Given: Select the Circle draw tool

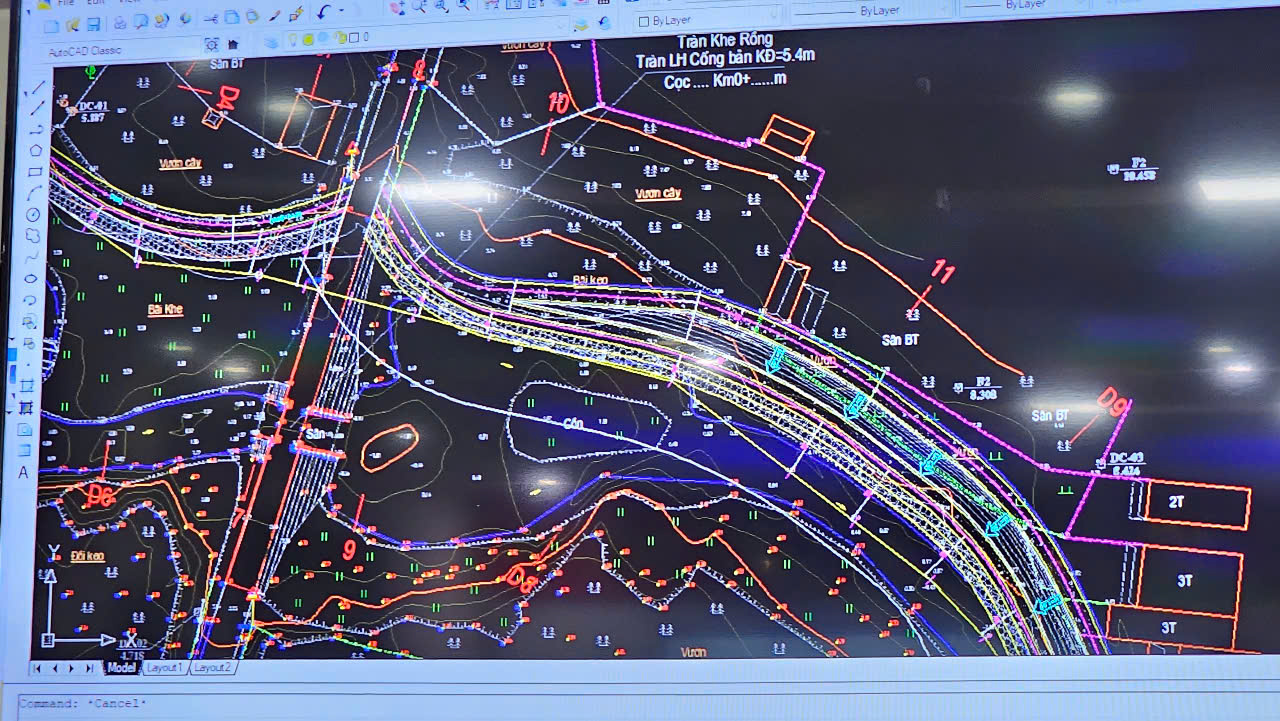Looking at the screenshot, I should click(33, 214).
